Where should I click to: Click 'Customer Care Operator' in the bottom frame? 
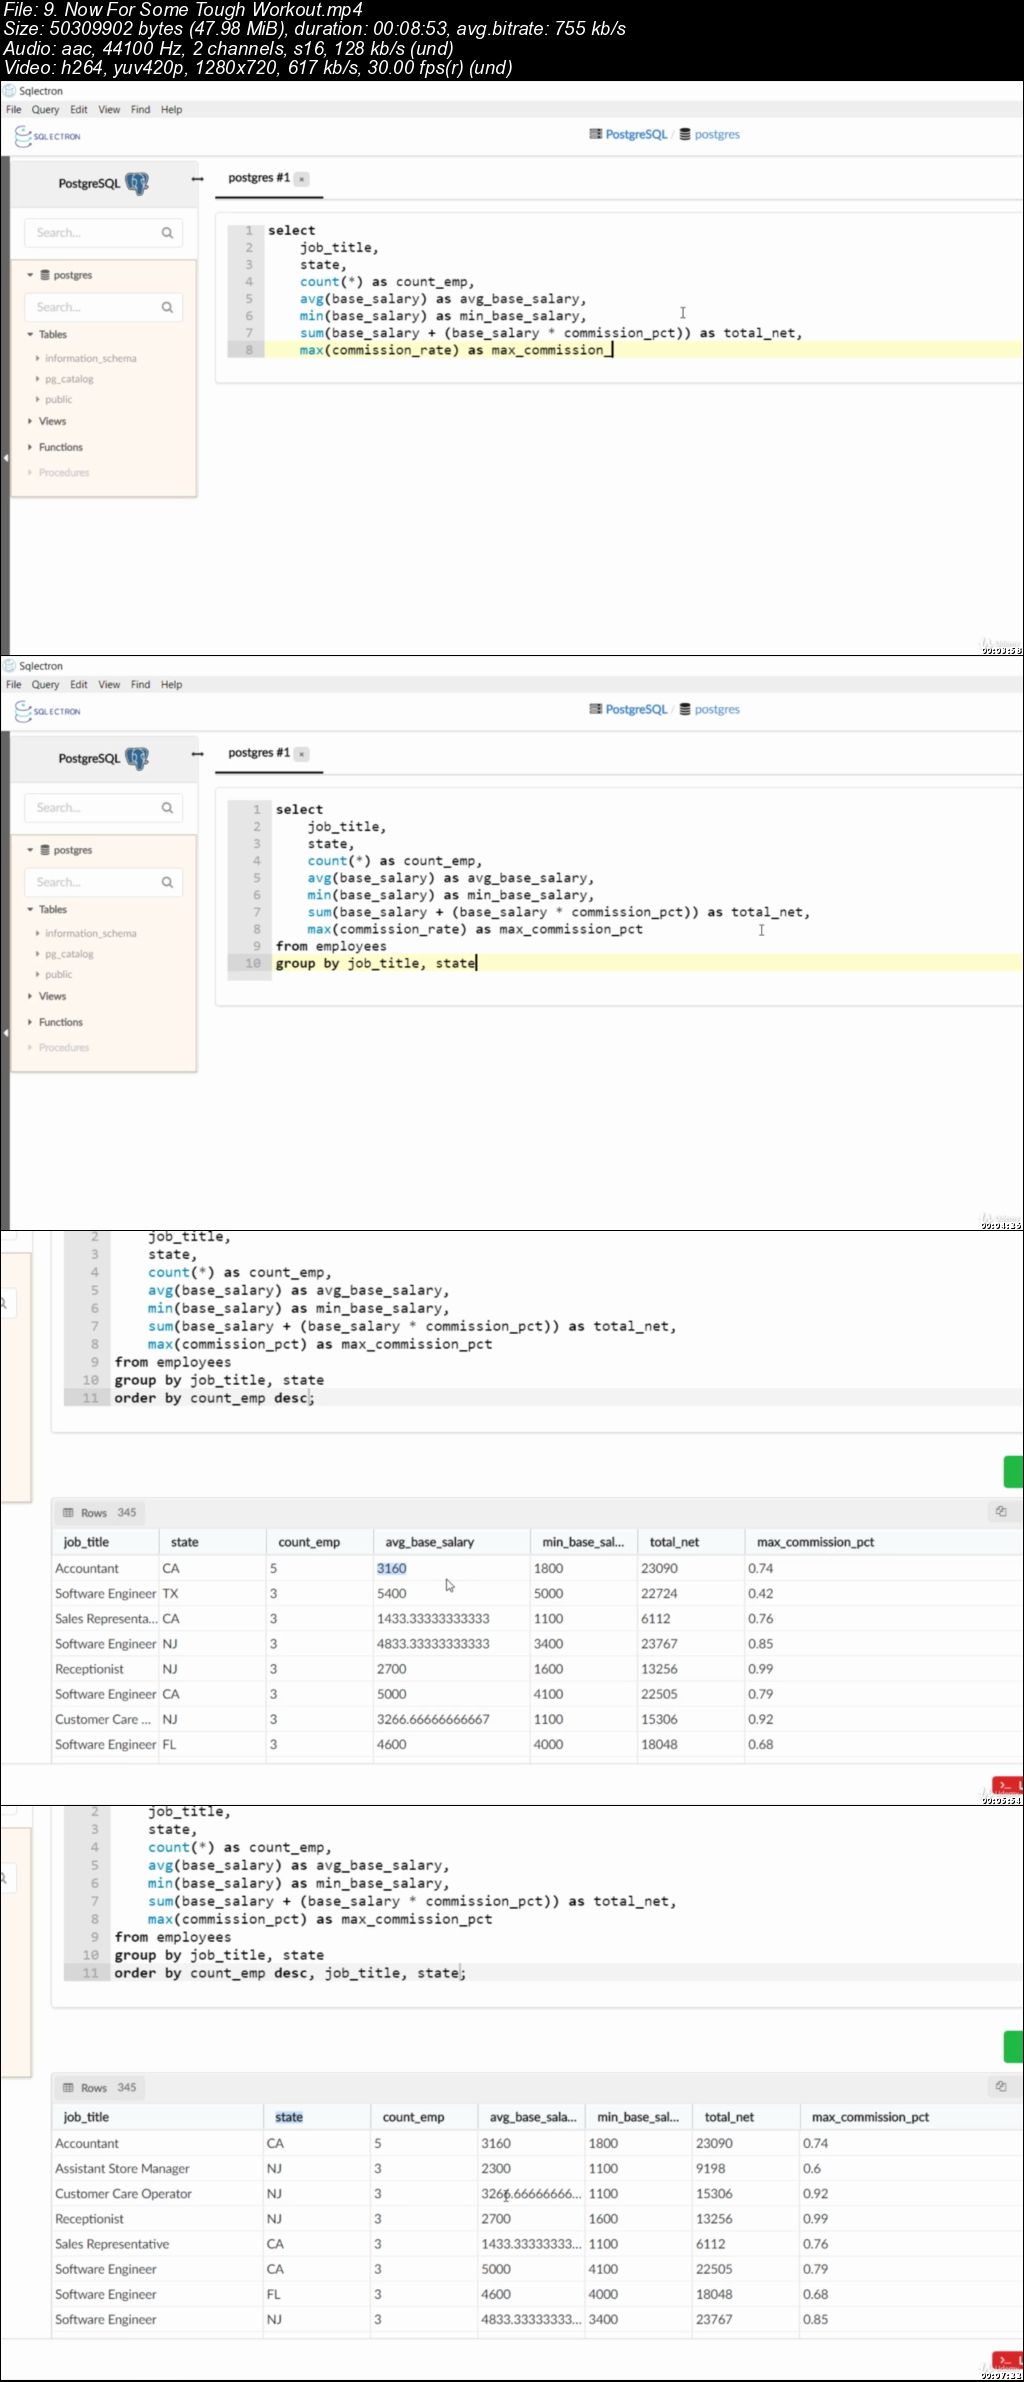(123, 2193)
